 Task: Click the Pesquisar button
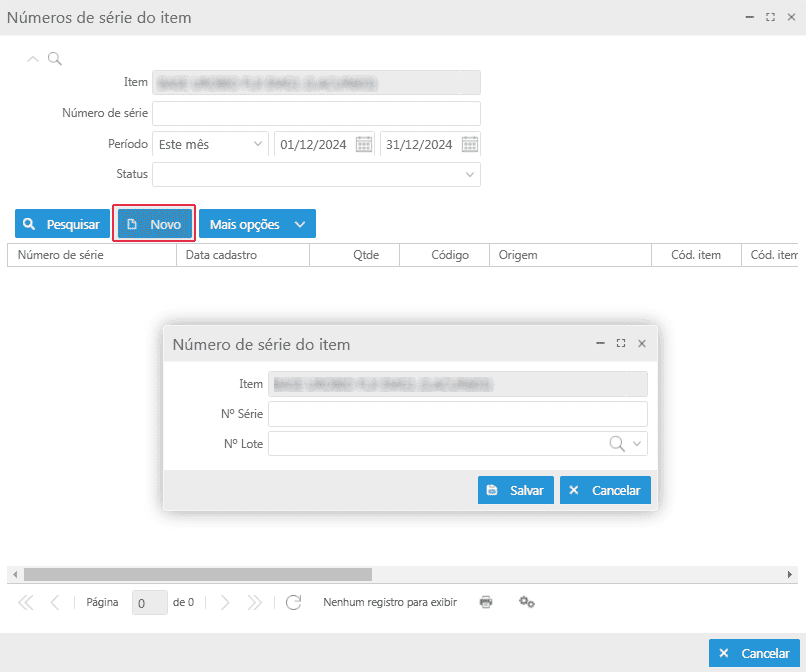click(62, 224)
